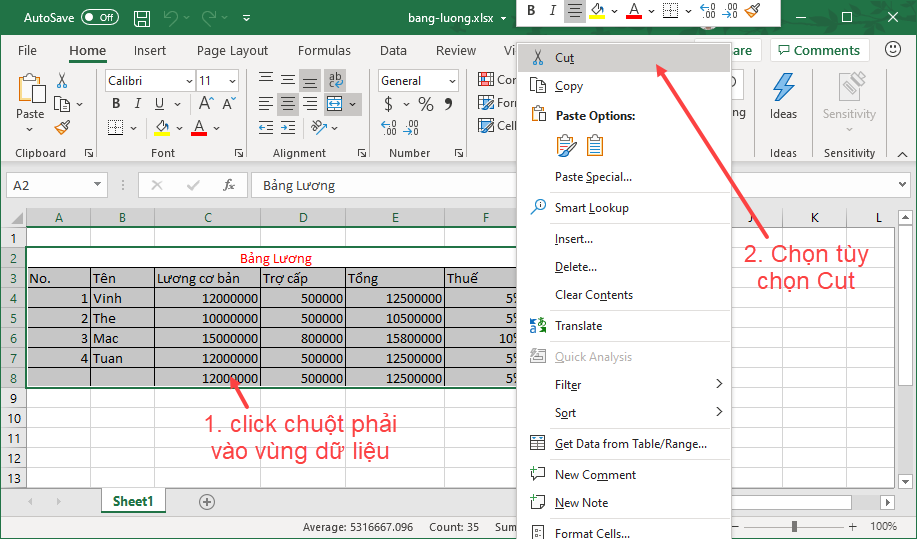Toggle Bold in ribbon Font group

click(x=116, y=103)
